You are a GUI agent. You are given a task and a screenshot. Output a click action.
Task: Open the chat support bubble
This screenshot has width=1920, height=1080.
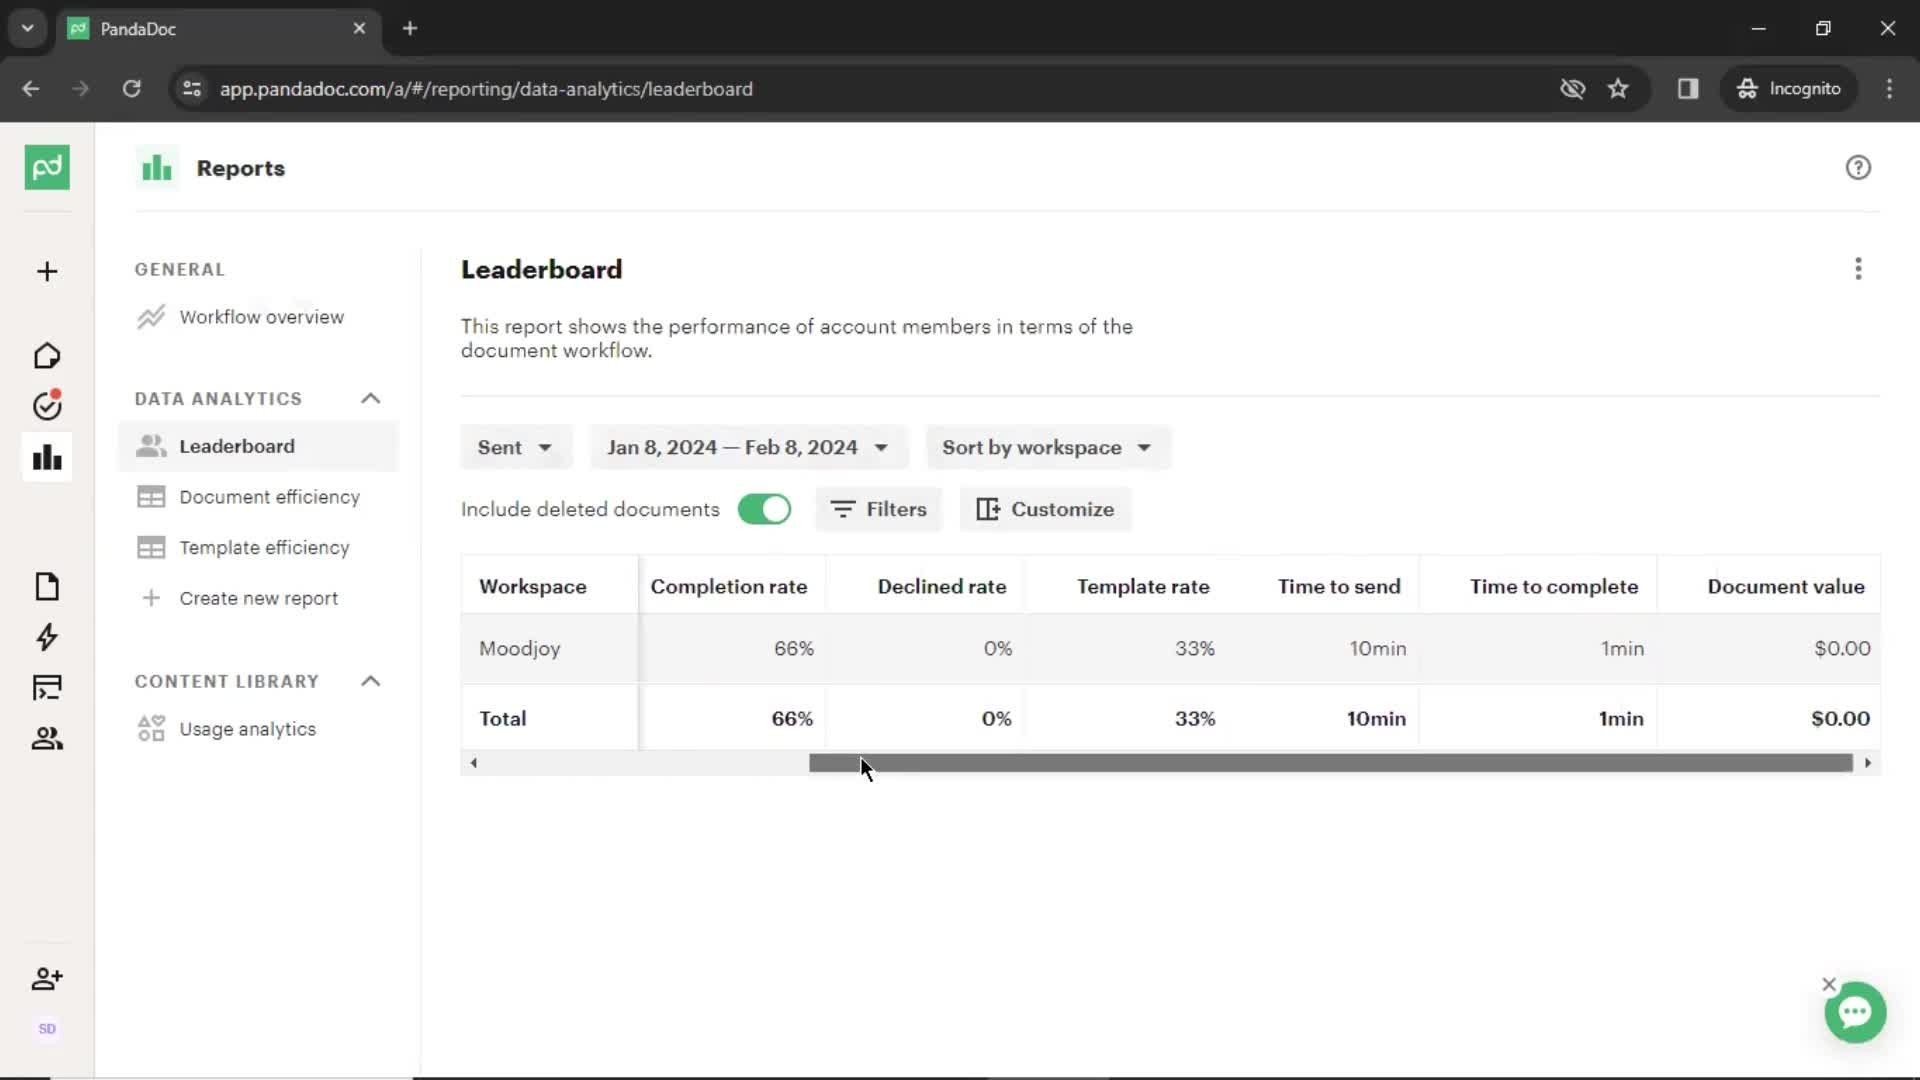click(1855, 1013)
